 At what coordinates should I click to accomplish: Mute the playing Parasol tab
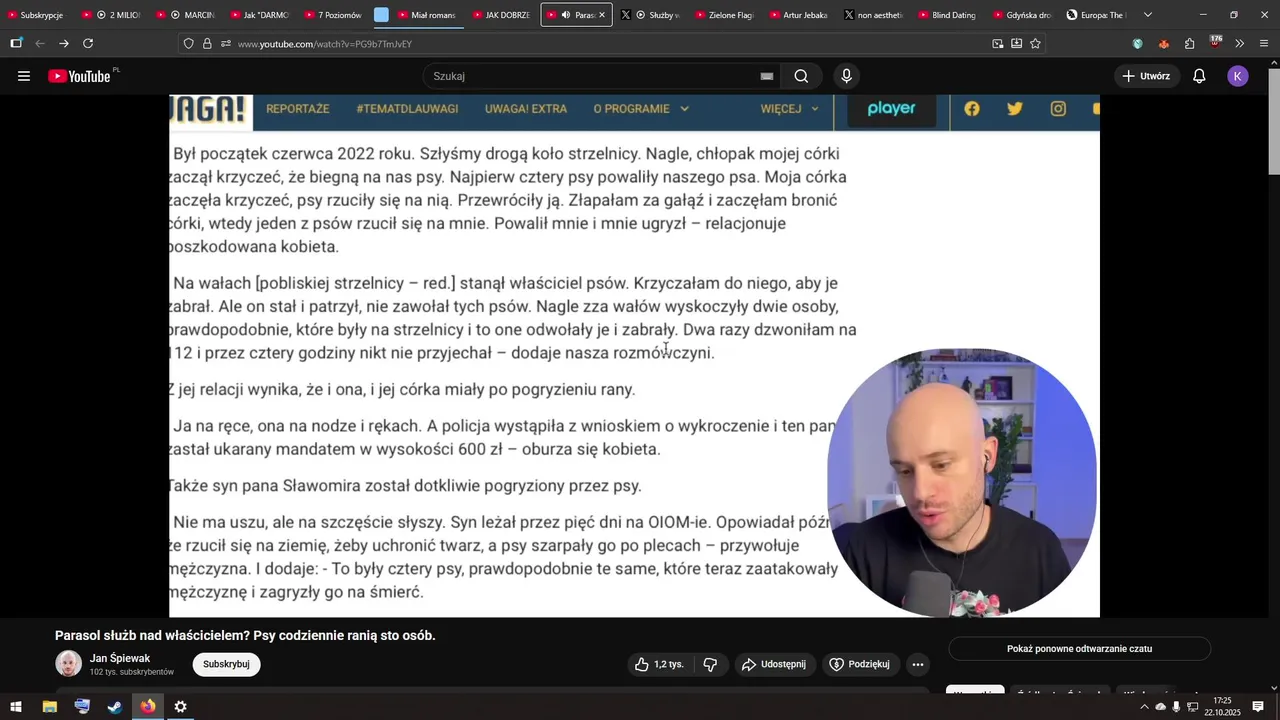pyautogui.click(x=566, y=15)
